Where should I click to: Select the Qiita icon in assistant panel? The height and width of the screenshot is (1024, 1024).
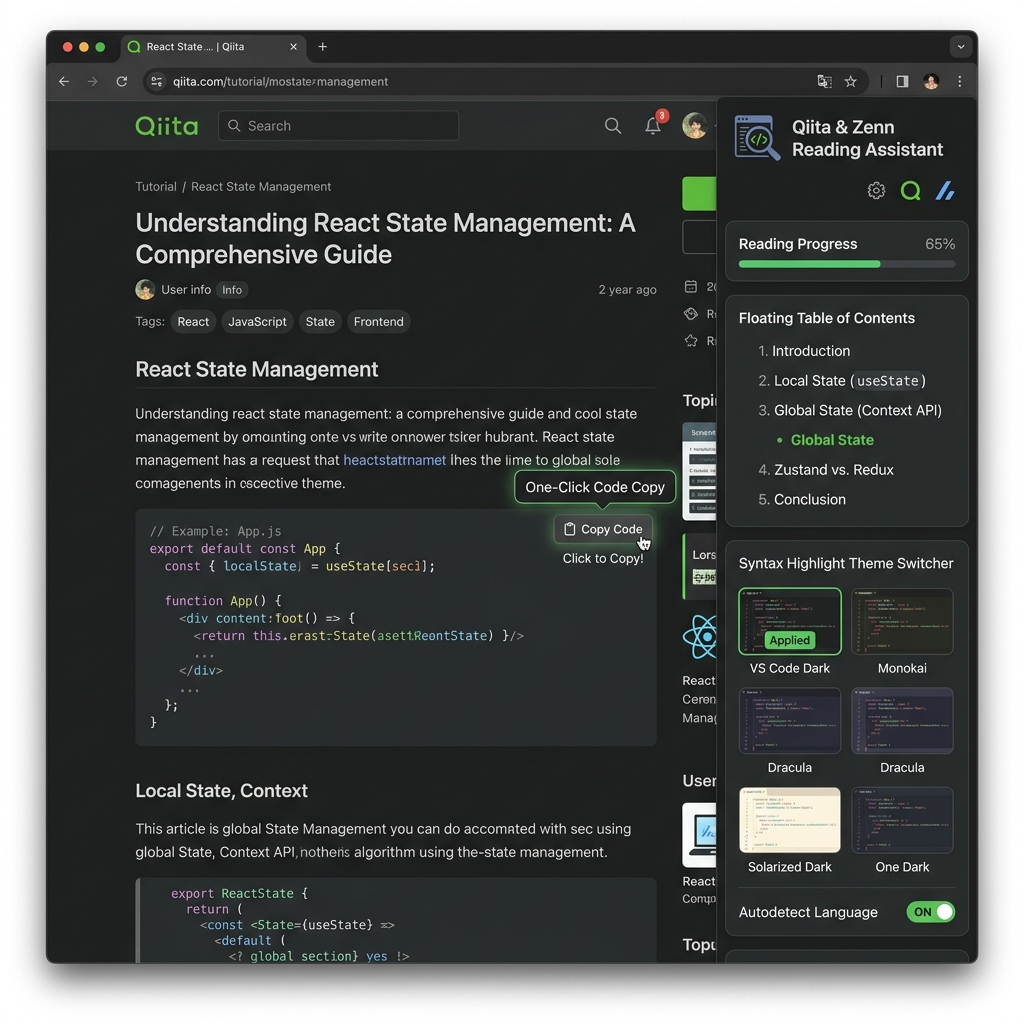pos(910,191)
